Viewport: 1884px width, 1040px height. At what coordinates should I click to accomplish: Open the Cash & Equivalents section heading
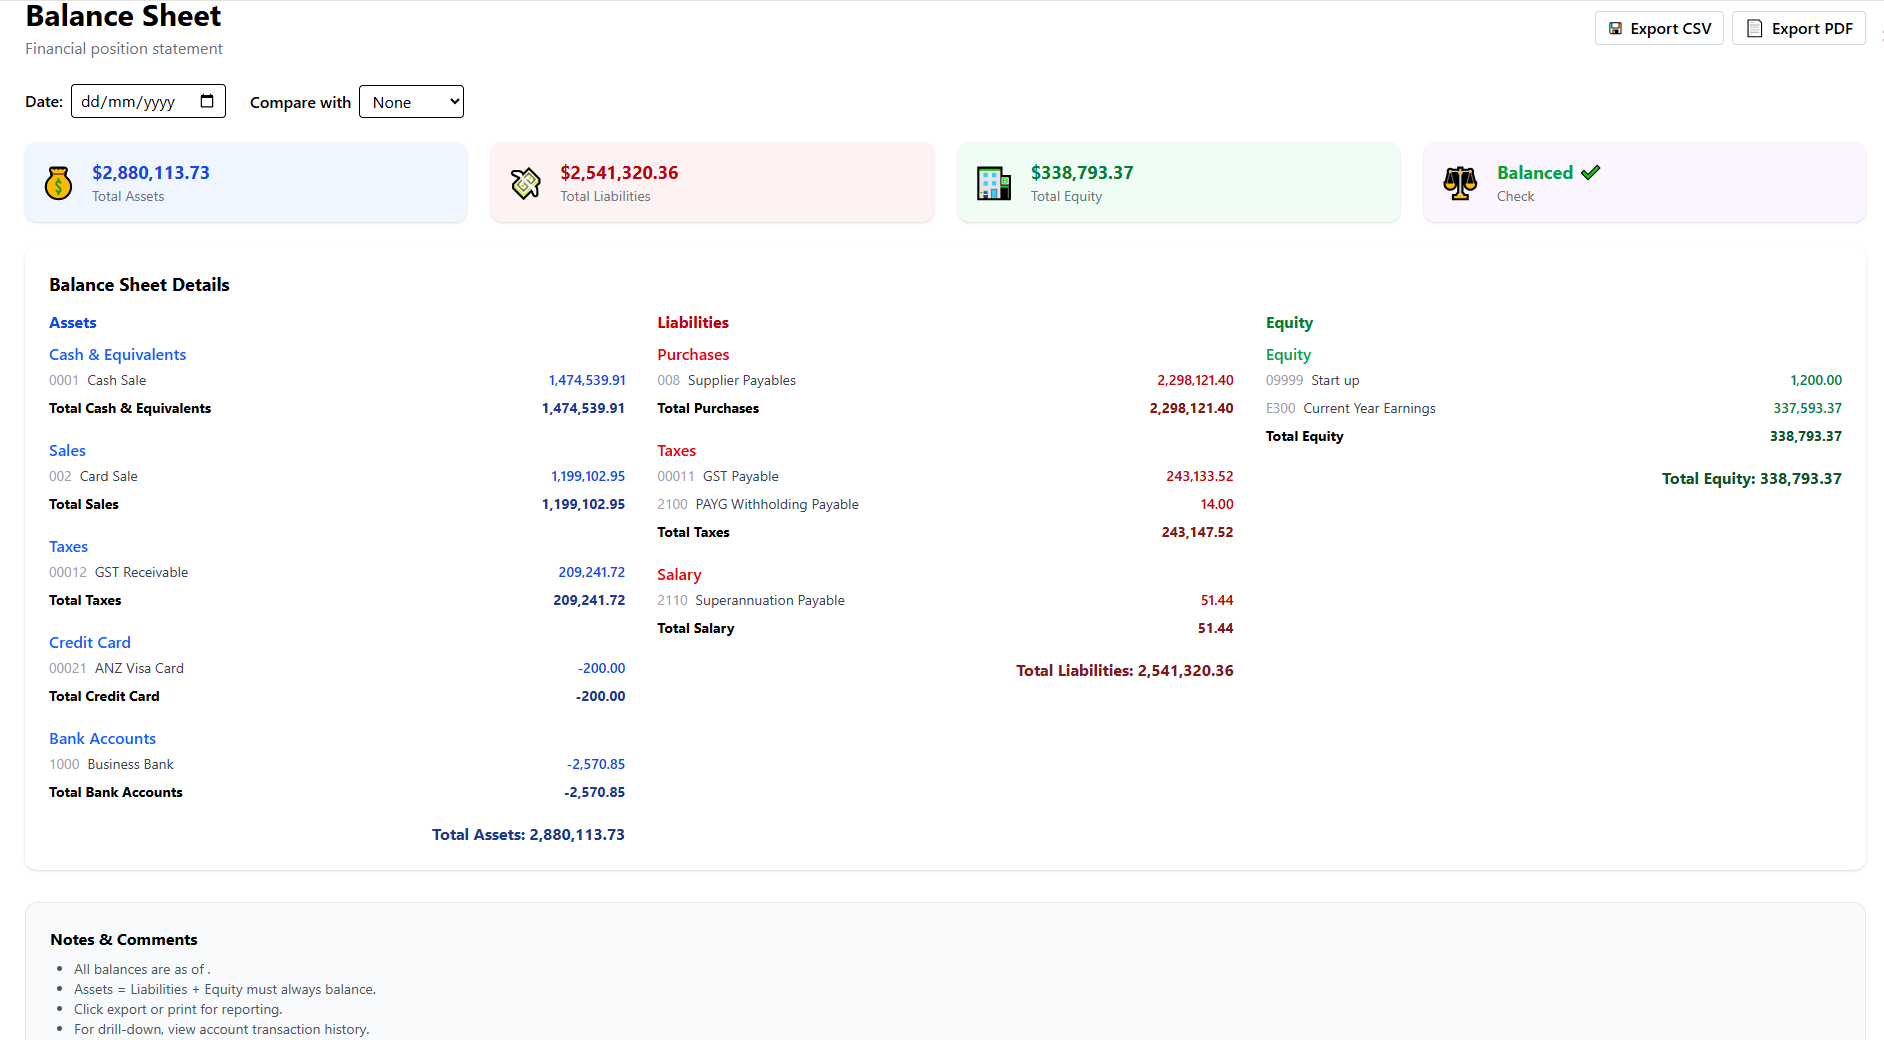118,354
